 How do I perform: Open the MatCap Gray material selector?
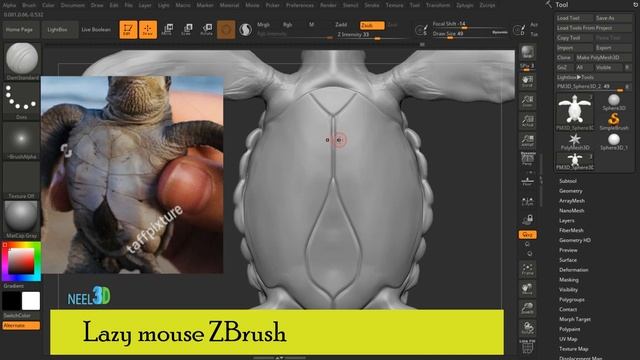click(x=22, y=220)
